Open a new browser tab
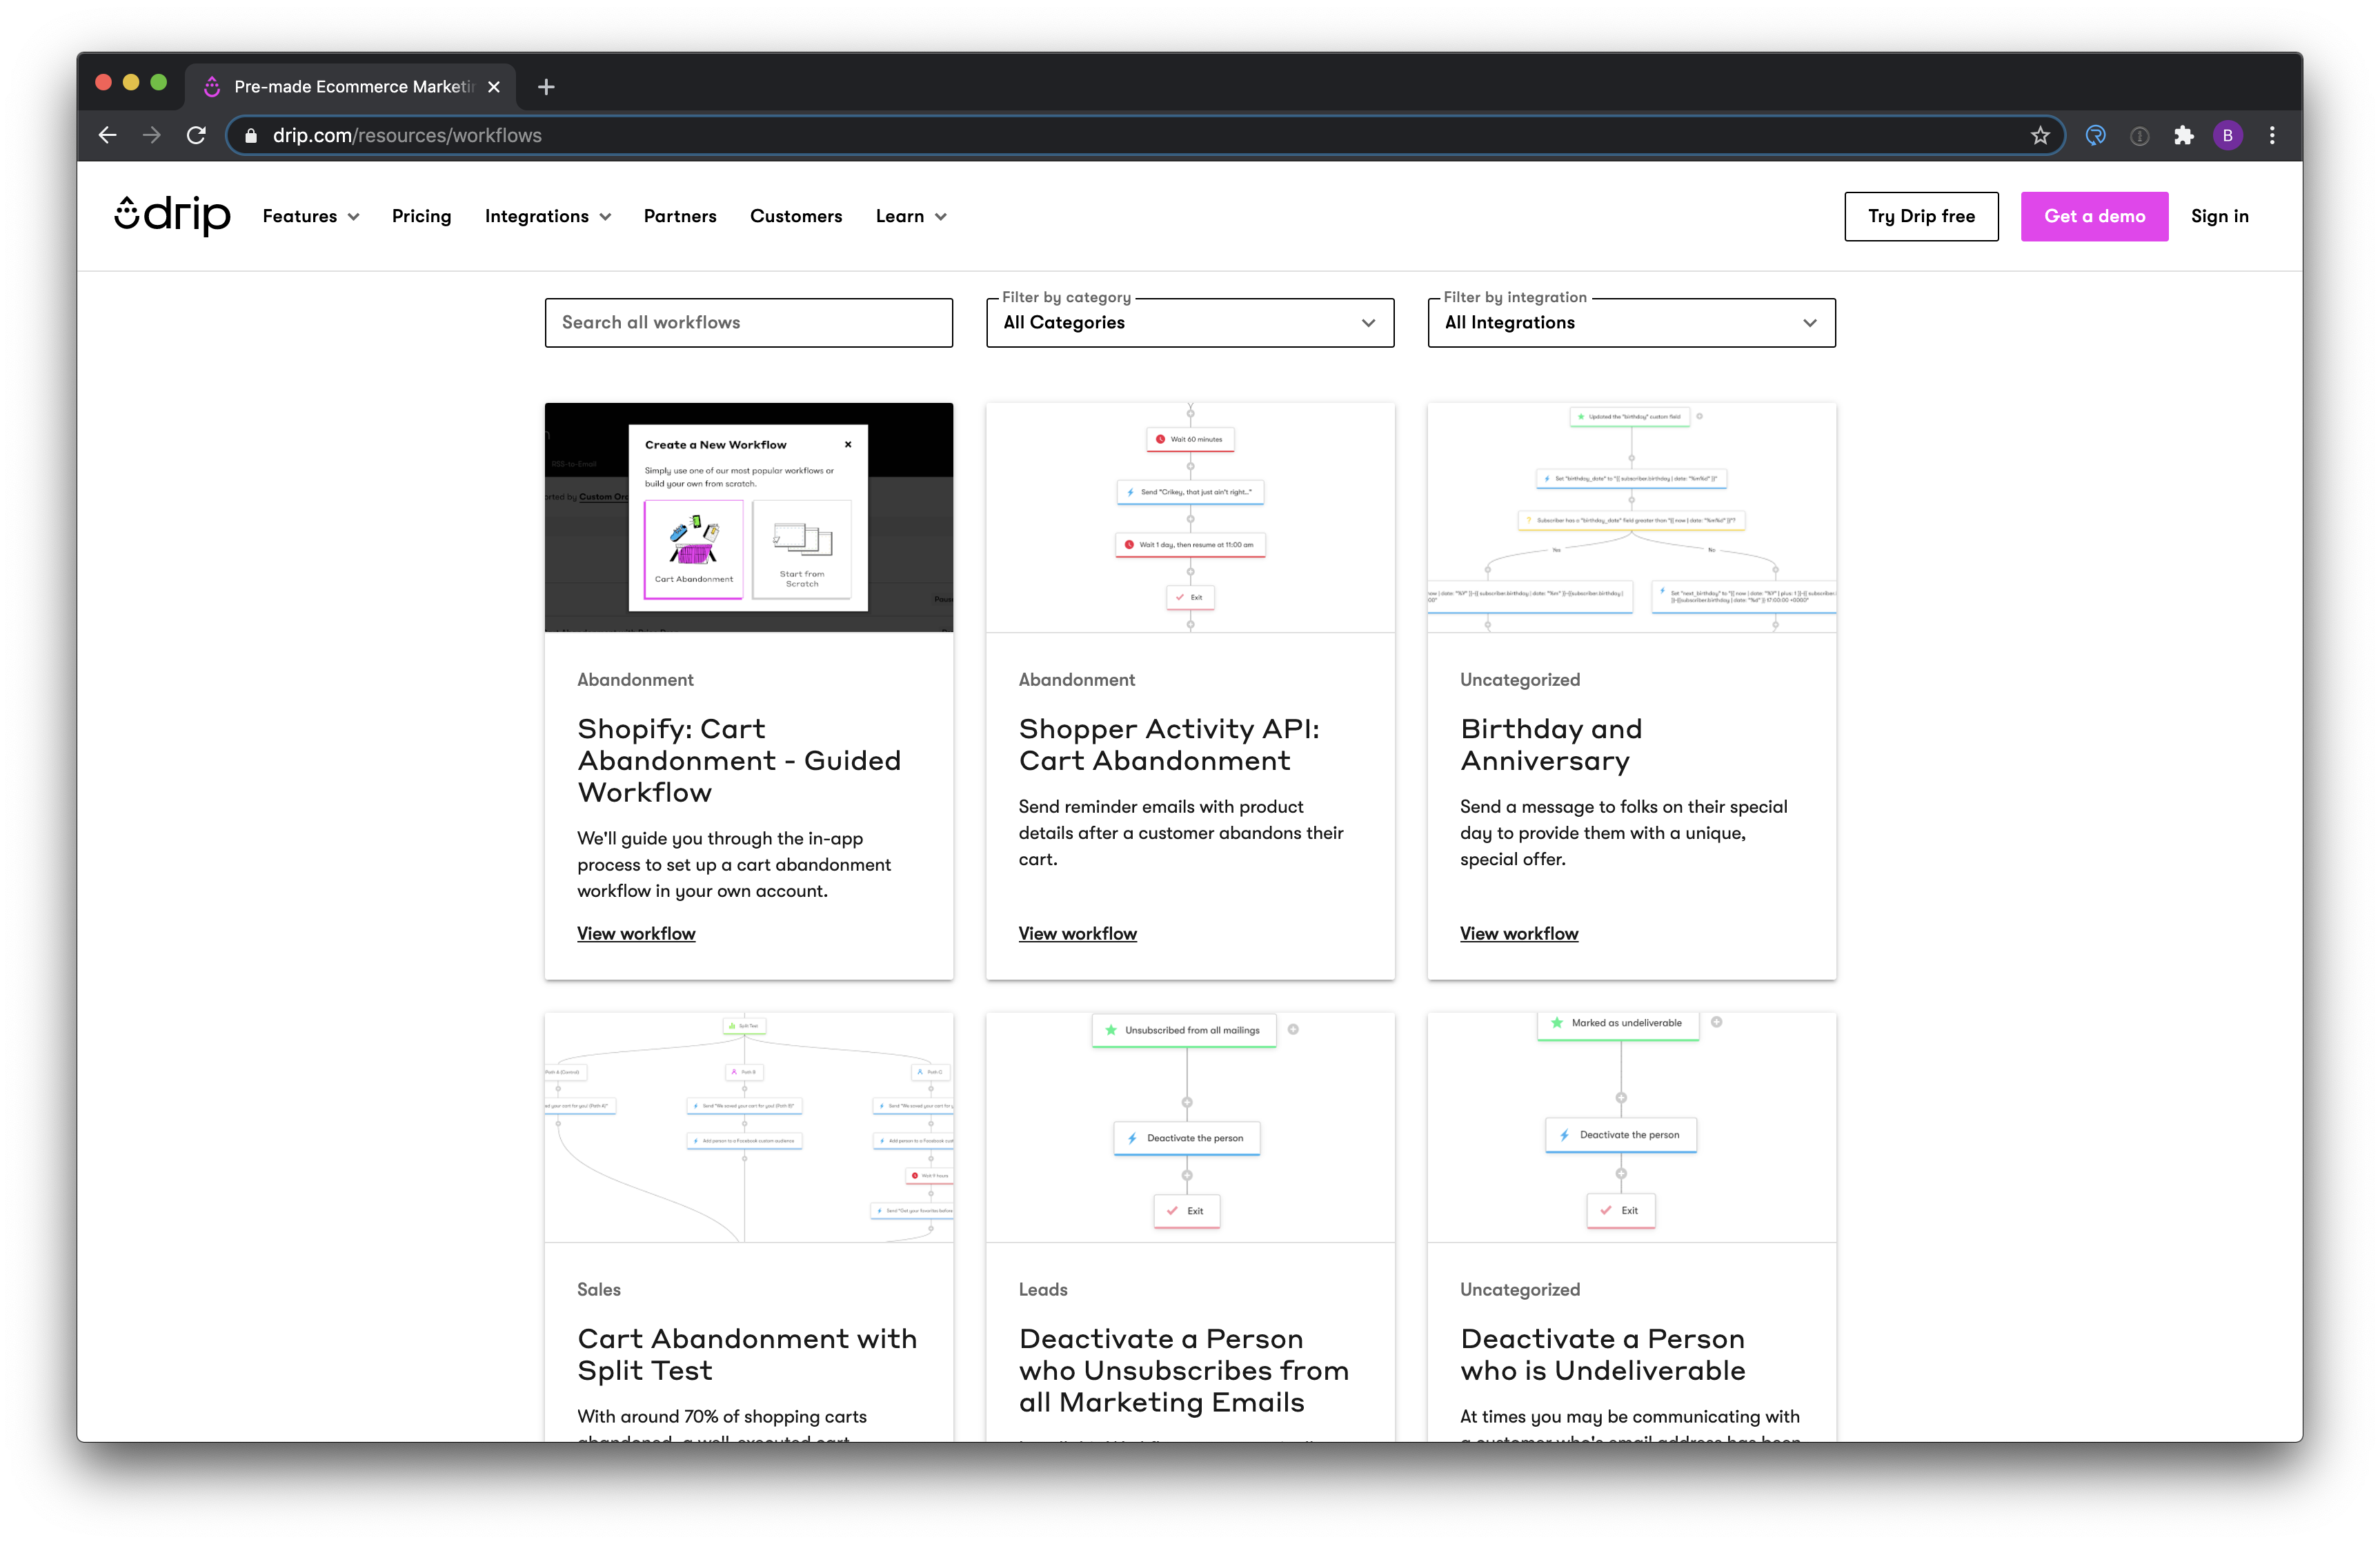Image resolution: width=2380 pixels, height=1544 pixels. coord(546,87)
